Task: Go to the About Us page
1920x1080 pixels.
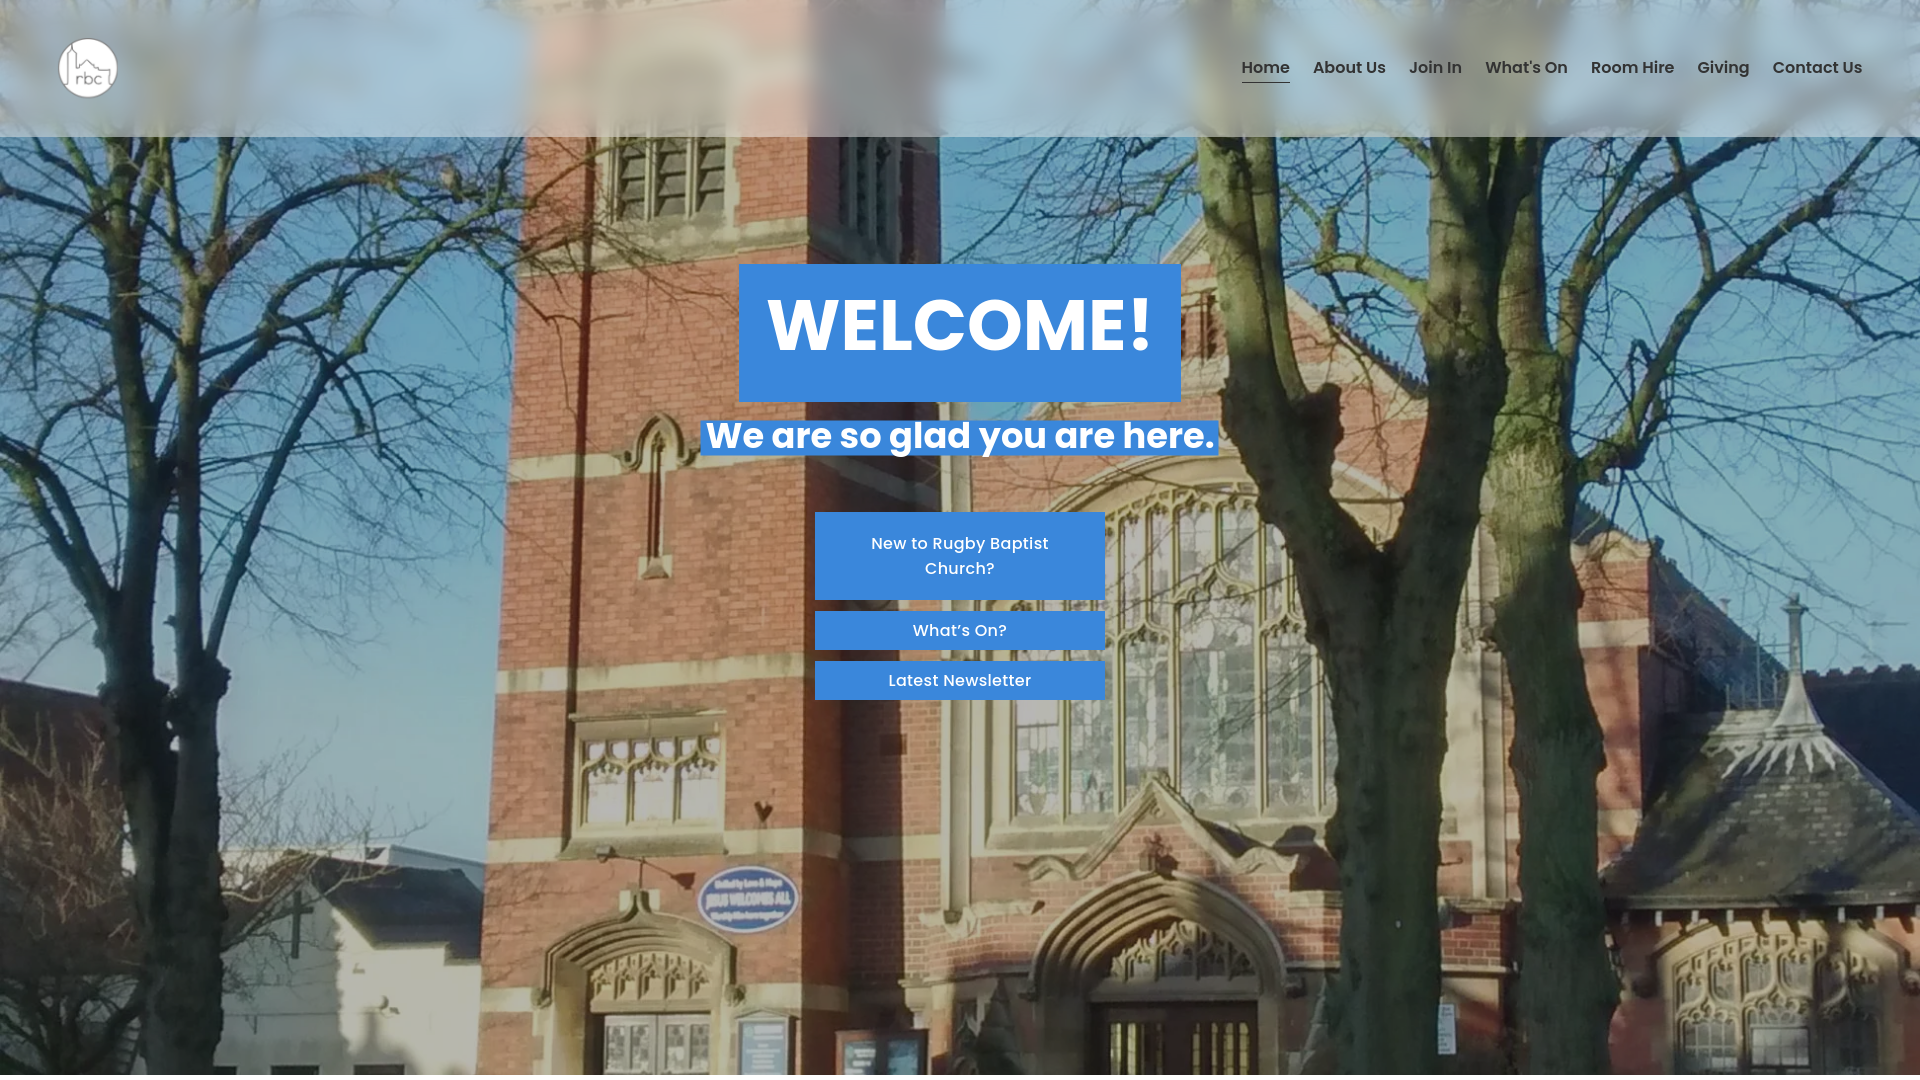Action: pyautogui.click(x=1349, y=68)
